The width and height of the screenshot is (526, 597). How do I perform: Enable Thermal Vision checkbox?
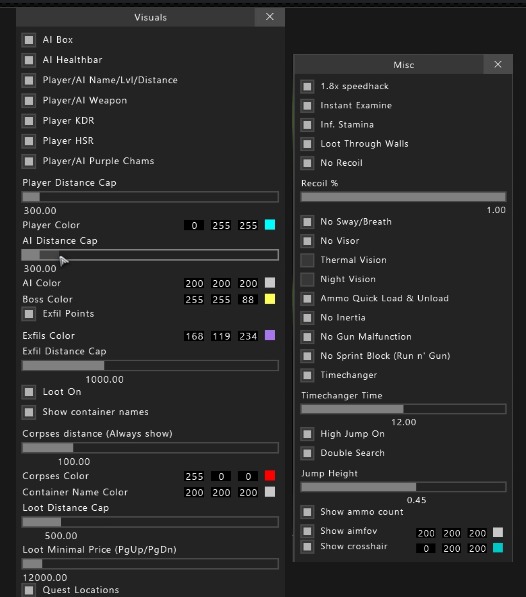[x=307, y=260]
